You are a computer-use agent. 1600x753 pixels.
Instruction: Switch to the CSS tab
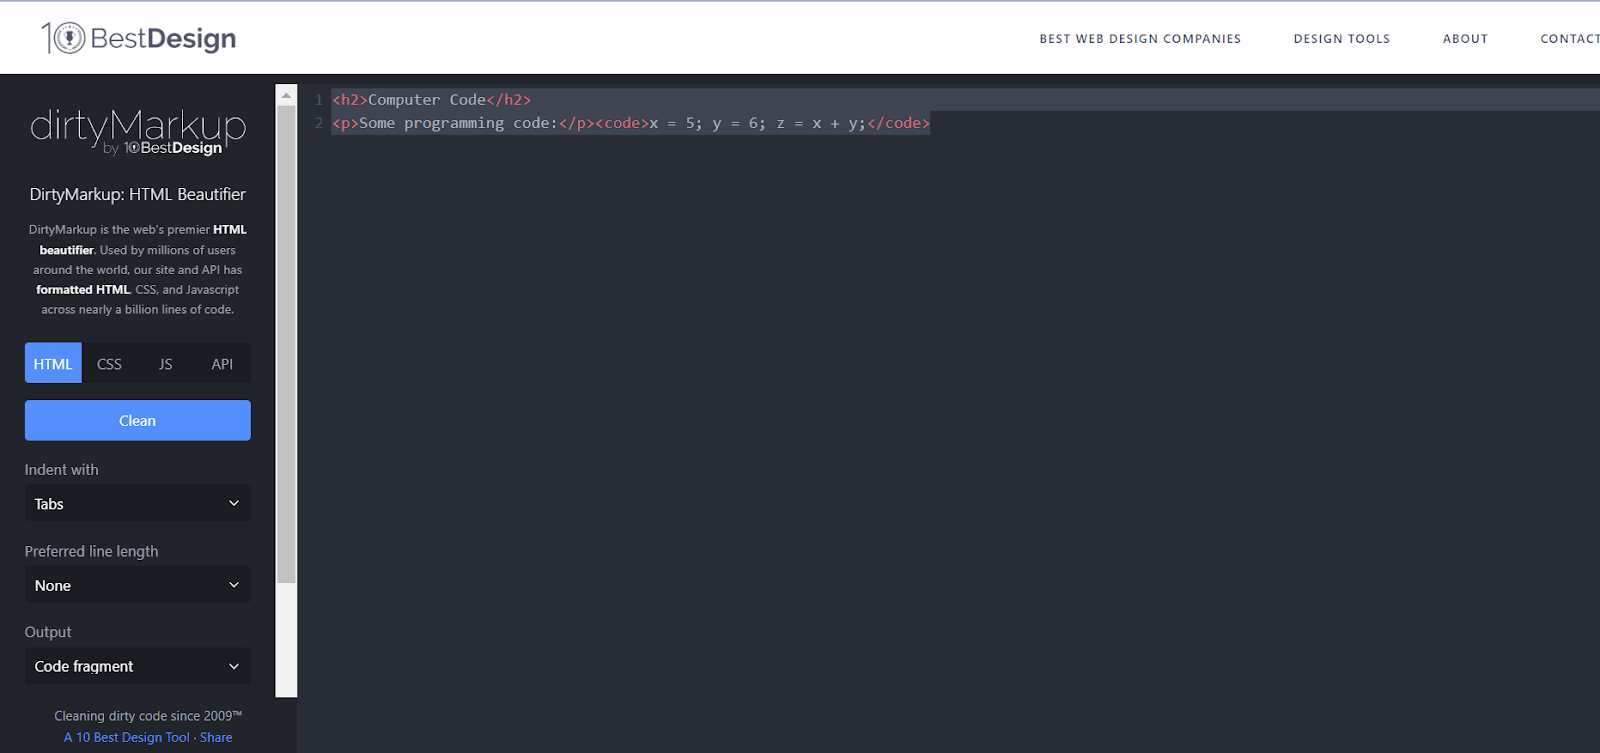pos(109,363)
